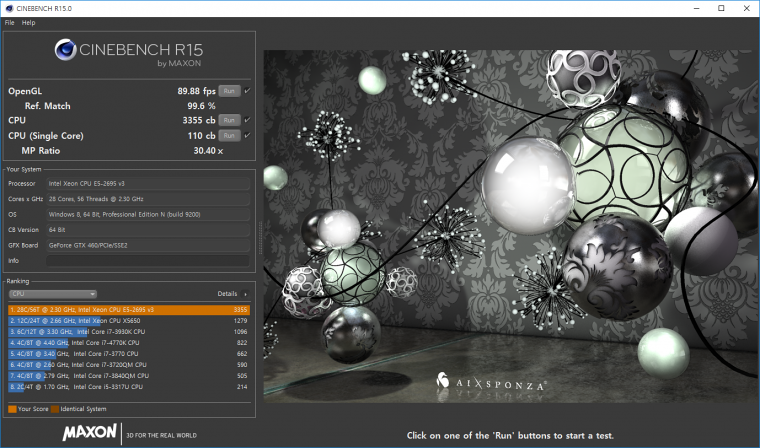The width and height of the screenshot is (760, 448).
Task: Select ranking row Core i7-3720QM
Action: 129,365
